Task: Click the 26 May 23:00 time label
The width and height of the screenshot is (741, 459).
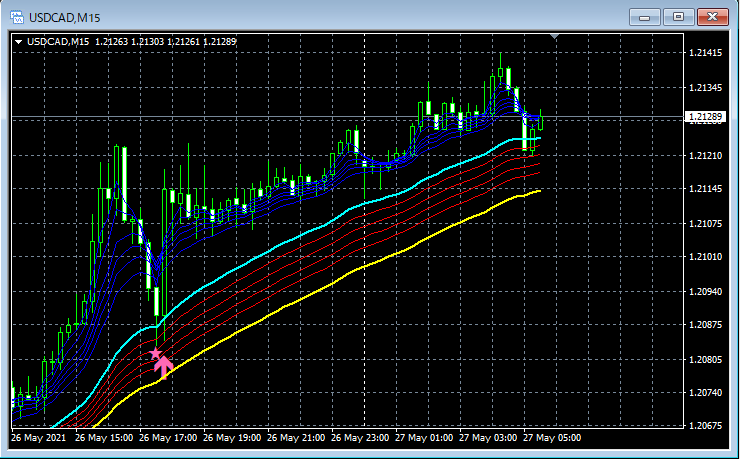Action: pyautogui.click(x=360, y=438)
